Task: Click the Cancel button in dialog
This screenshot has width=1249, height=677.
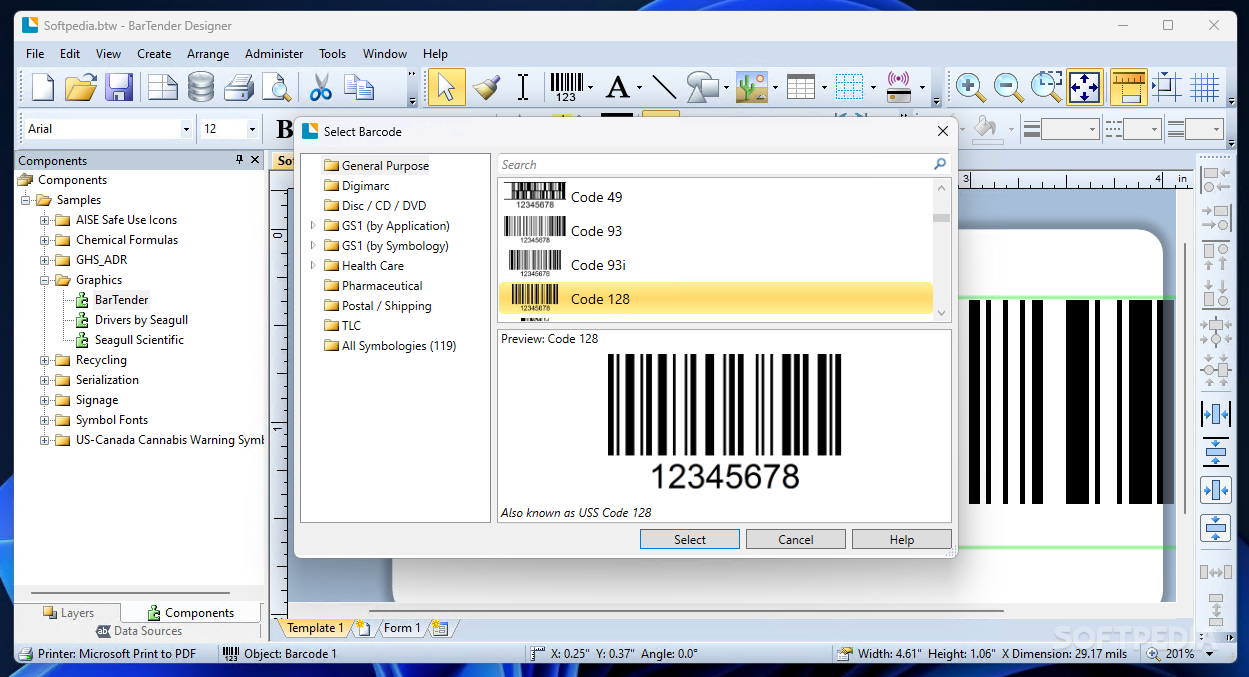Action: tap(796, 539)
